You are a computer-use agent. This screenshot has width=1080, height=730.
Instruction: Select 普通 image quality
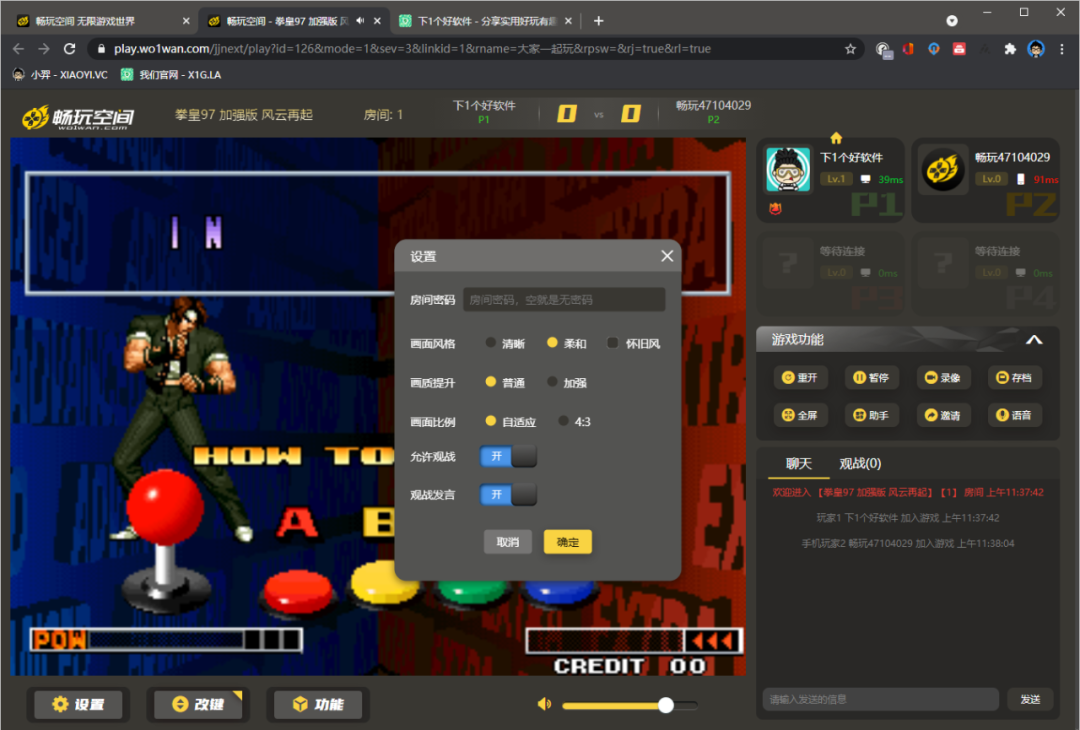point(506,382)
